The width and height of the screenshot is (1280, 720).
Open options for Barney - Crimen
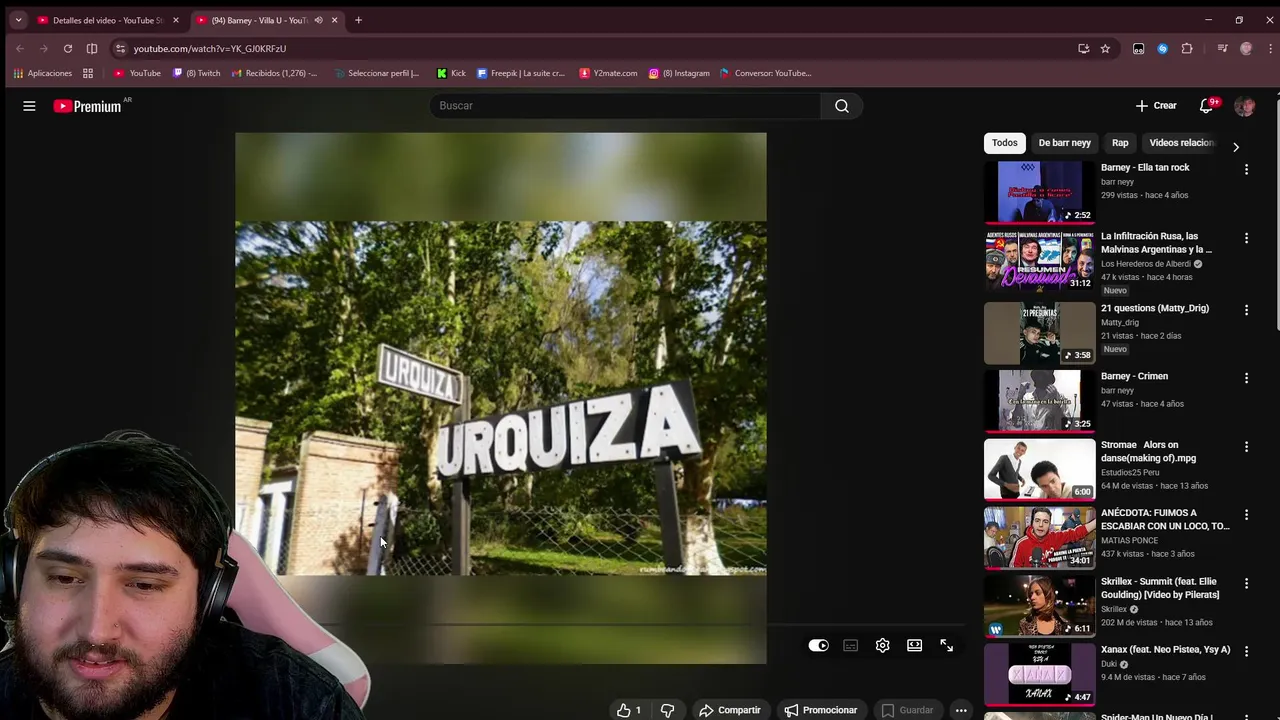point(1246,379)
